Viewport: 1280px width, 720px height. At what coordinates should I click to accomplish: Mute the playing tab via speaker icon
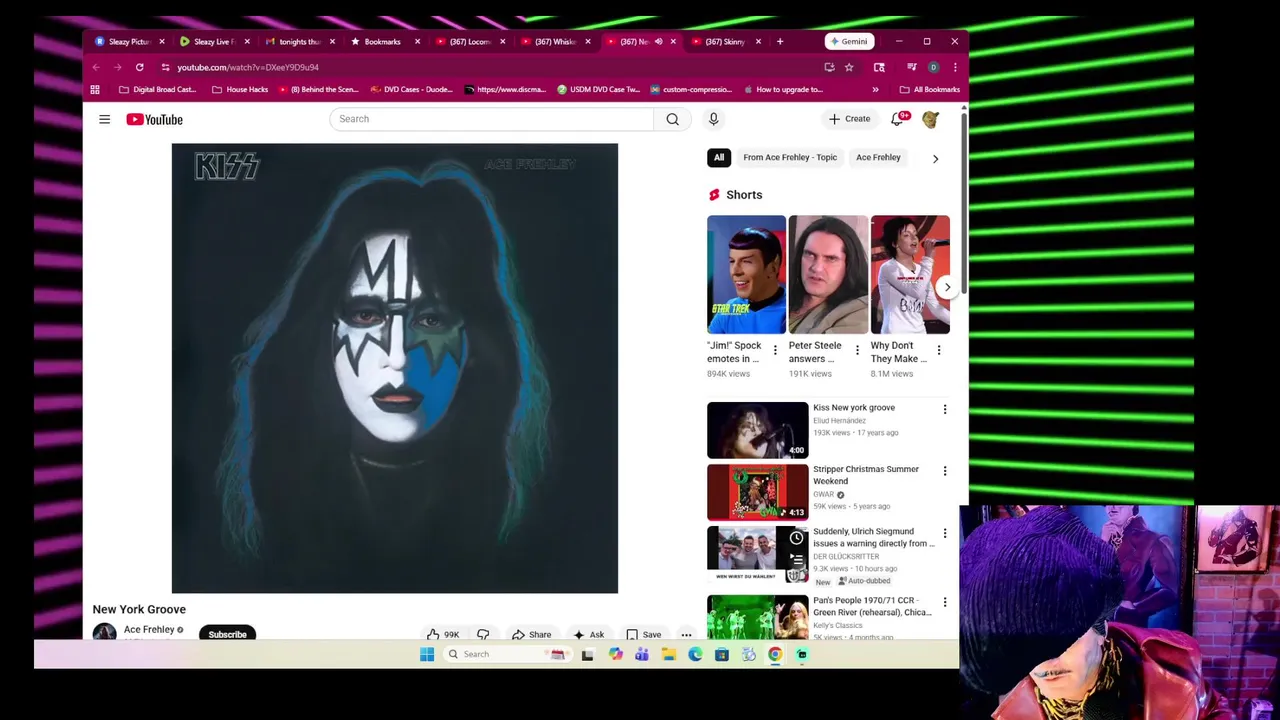tap(658, 41)
